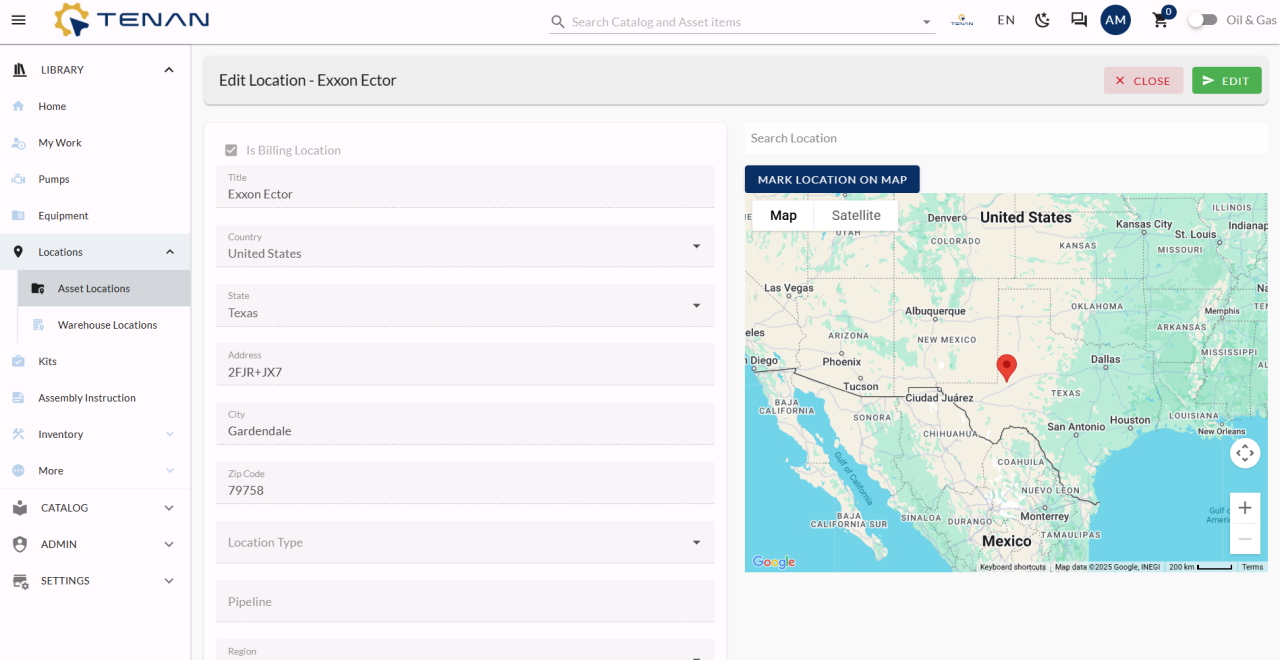Collapse the Library section
The image size is (1280, 660).
[169, 70]
